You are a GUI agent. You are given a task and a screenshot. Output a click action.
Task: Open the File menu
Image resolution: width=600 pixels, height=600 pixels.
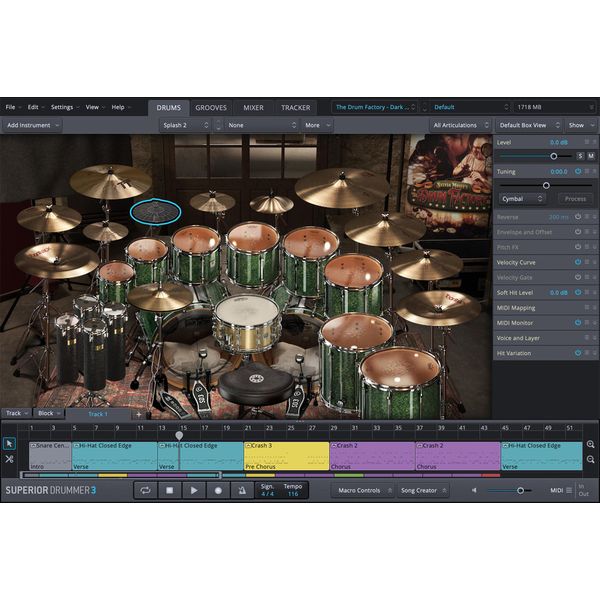13,107
